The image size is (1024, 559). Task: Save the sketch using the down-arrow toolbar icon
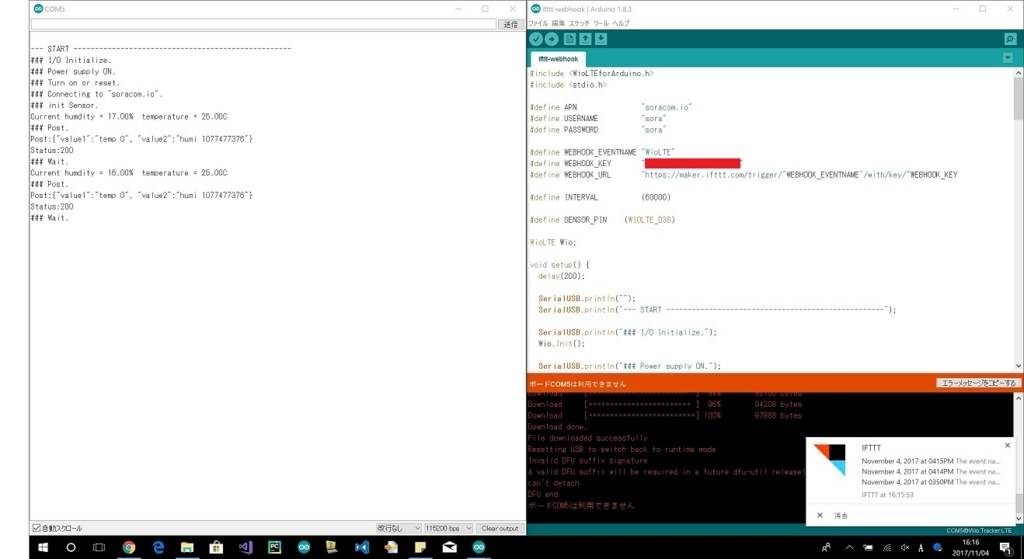click(x=601, y=39)
